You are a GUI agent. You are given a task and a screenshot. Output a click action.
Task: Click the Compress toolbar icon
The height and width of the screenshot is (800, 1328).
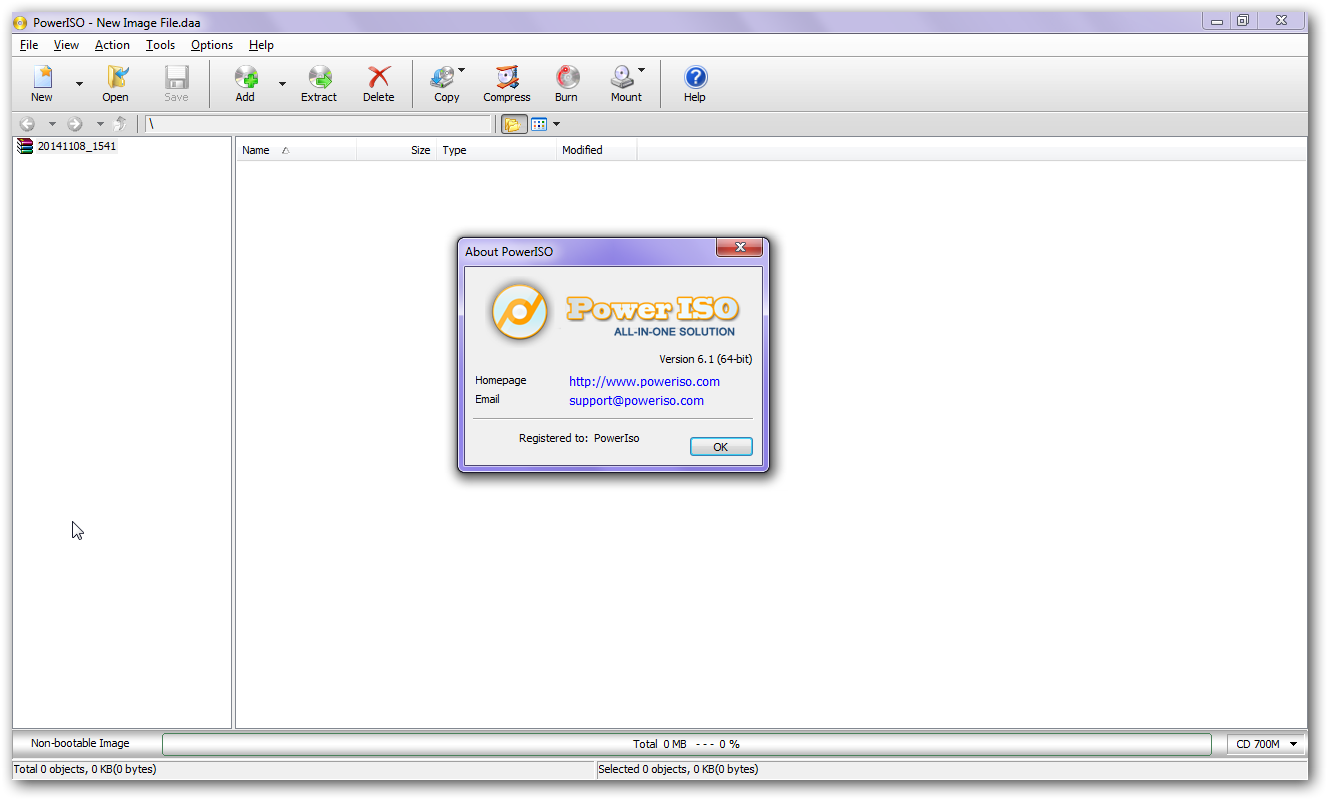pos(507,78)
